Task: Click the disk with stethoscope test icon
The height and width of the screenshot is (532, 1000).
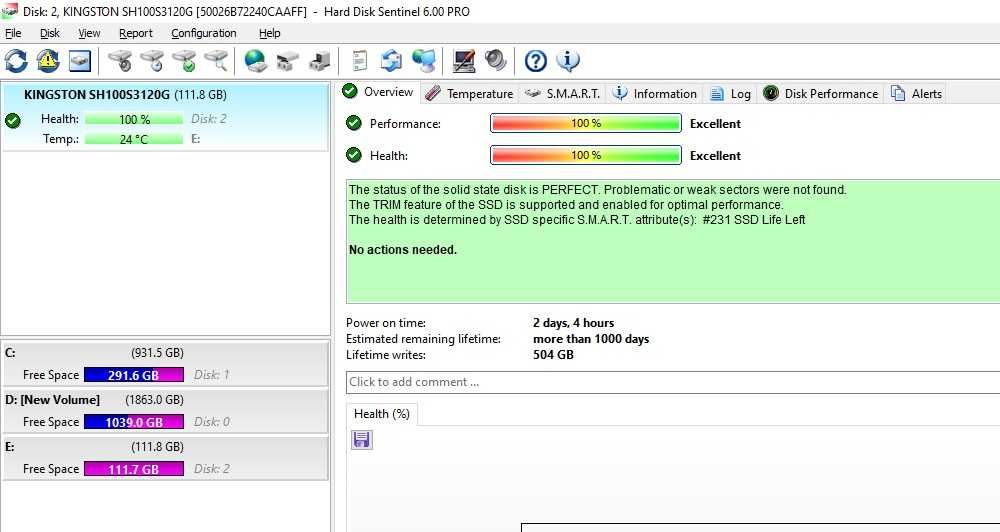Action: point(120,61)
